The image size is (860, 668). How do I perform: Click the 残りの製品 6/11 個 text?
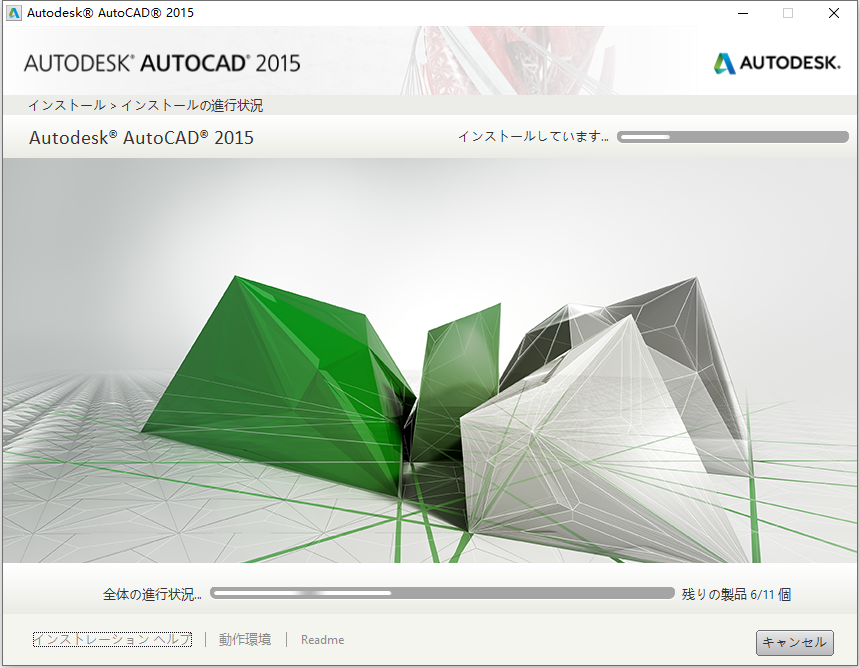(x=736, y=594)
